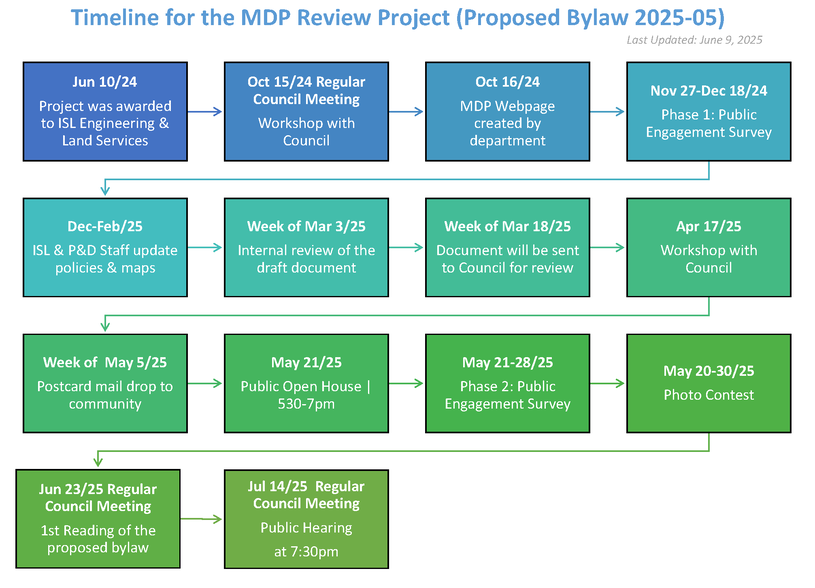
Task: Select the 'Dec-Feb/25' staff update box
Action: point(105,247)
